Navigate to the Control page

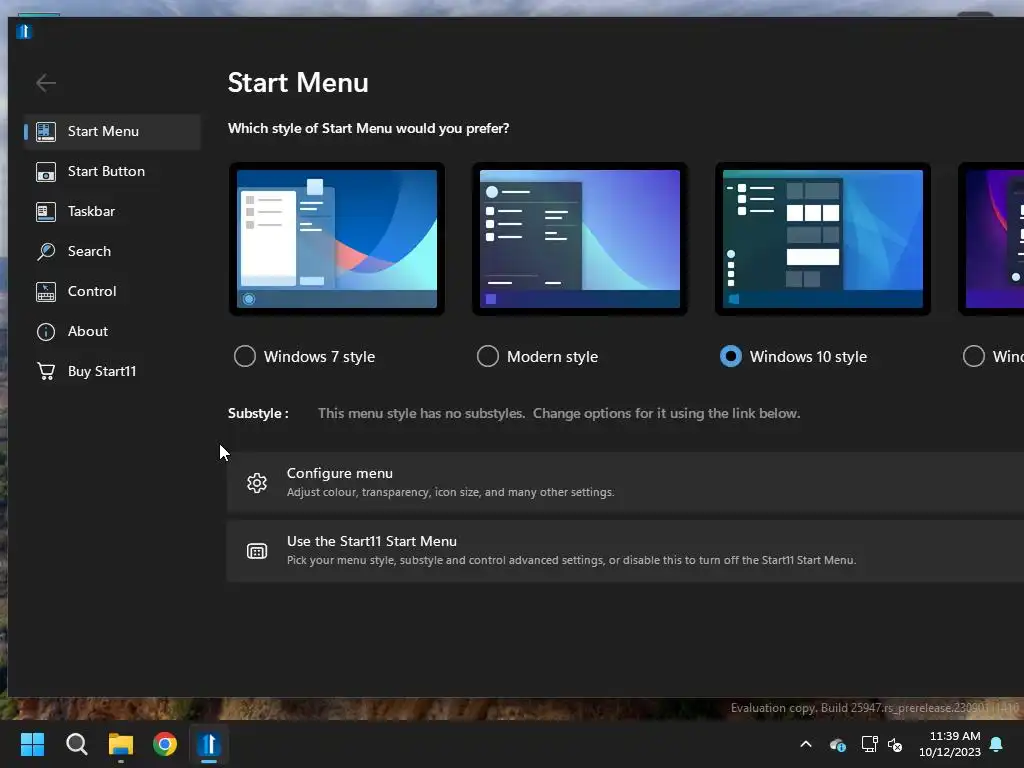[112, 292]
